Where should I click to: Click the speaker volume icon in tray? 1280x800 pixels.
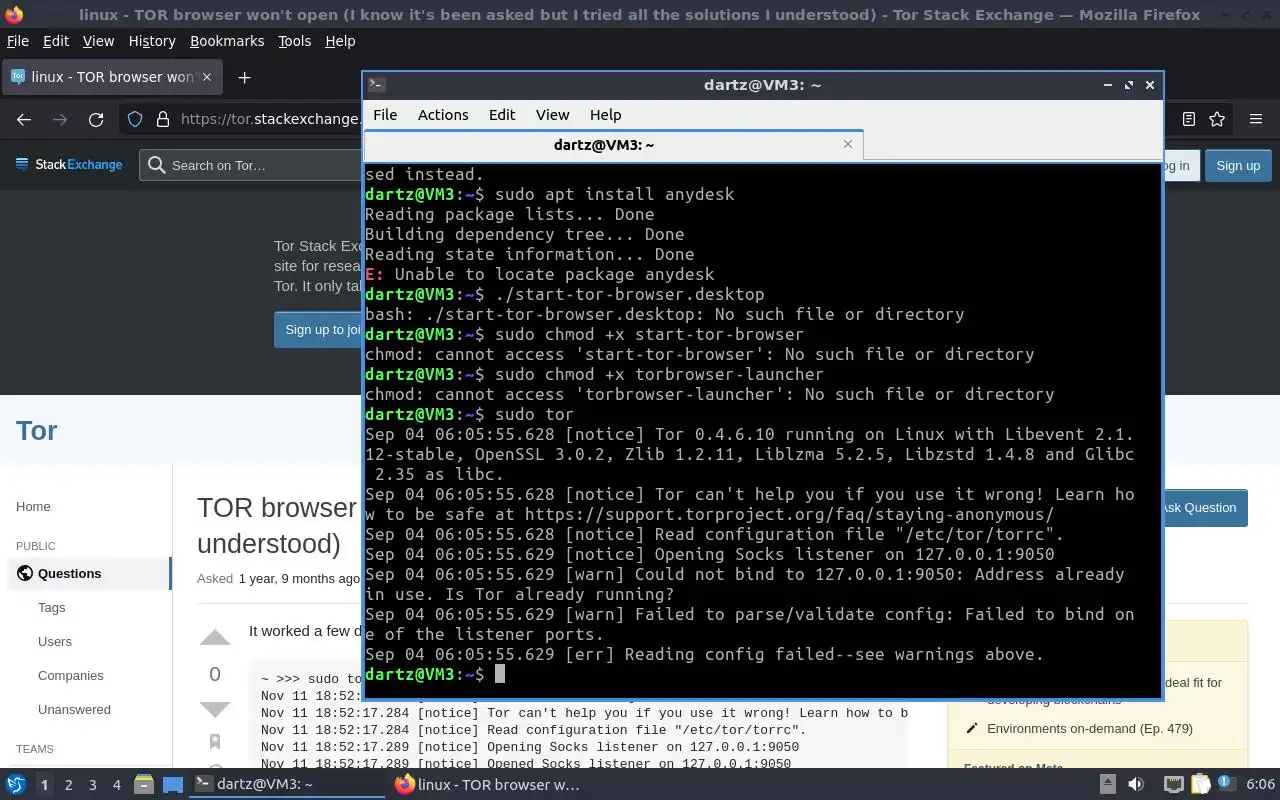click(1136, 785)
